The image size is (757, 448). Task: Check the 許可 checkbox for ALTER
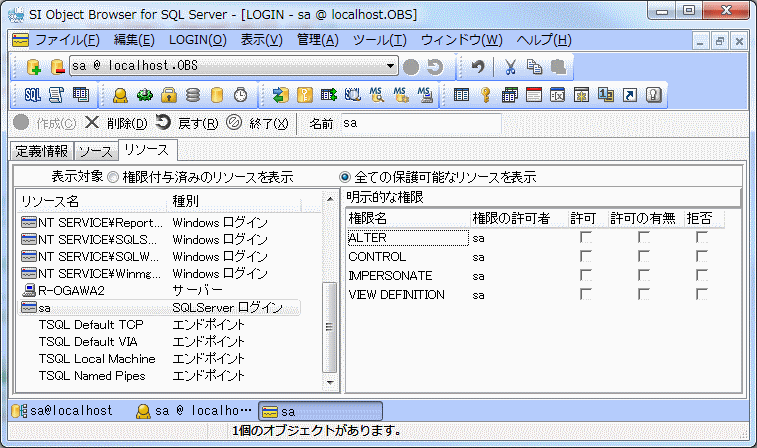pyautogui.click(x=585, y=238)
